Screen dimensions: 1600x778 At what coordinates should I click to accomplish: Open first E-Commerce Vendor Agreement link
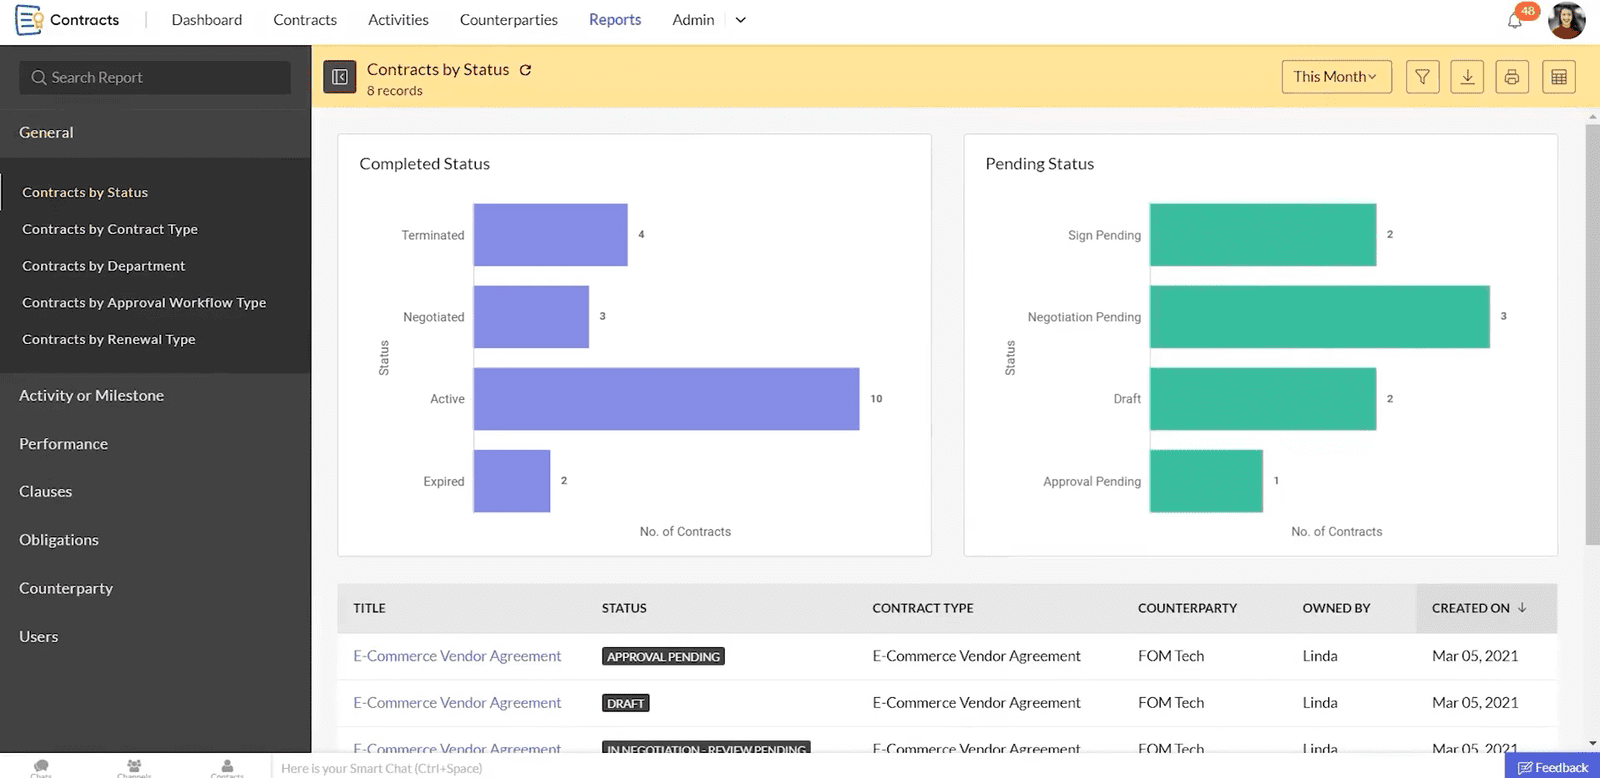tap(457, 656)
